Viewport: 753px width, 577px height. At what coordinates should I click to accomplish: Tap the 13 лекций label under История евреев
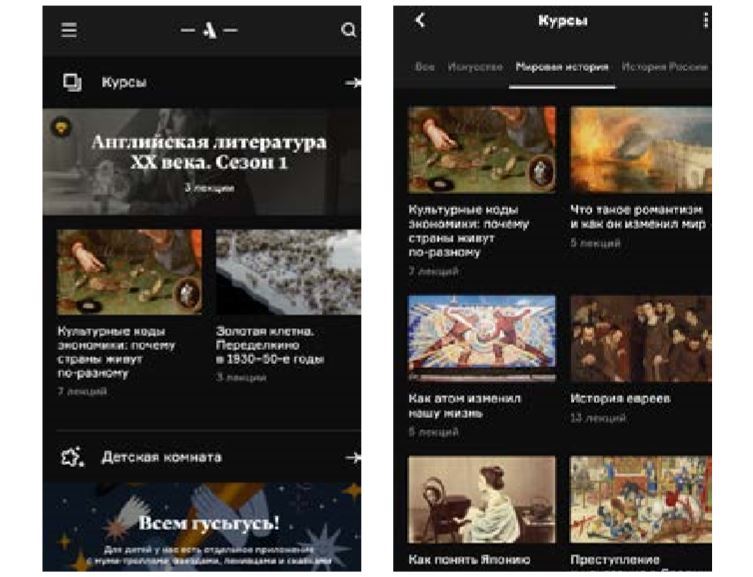coord(598,418)
